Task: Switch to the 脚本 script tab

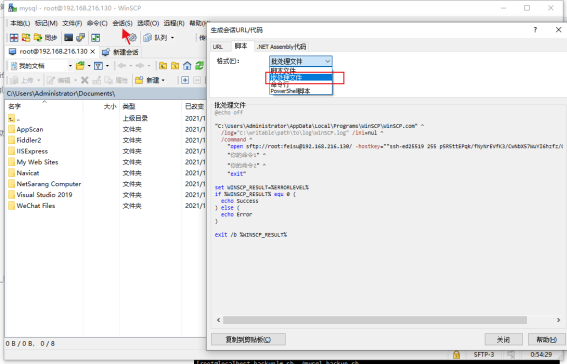Action: (241, 46)
